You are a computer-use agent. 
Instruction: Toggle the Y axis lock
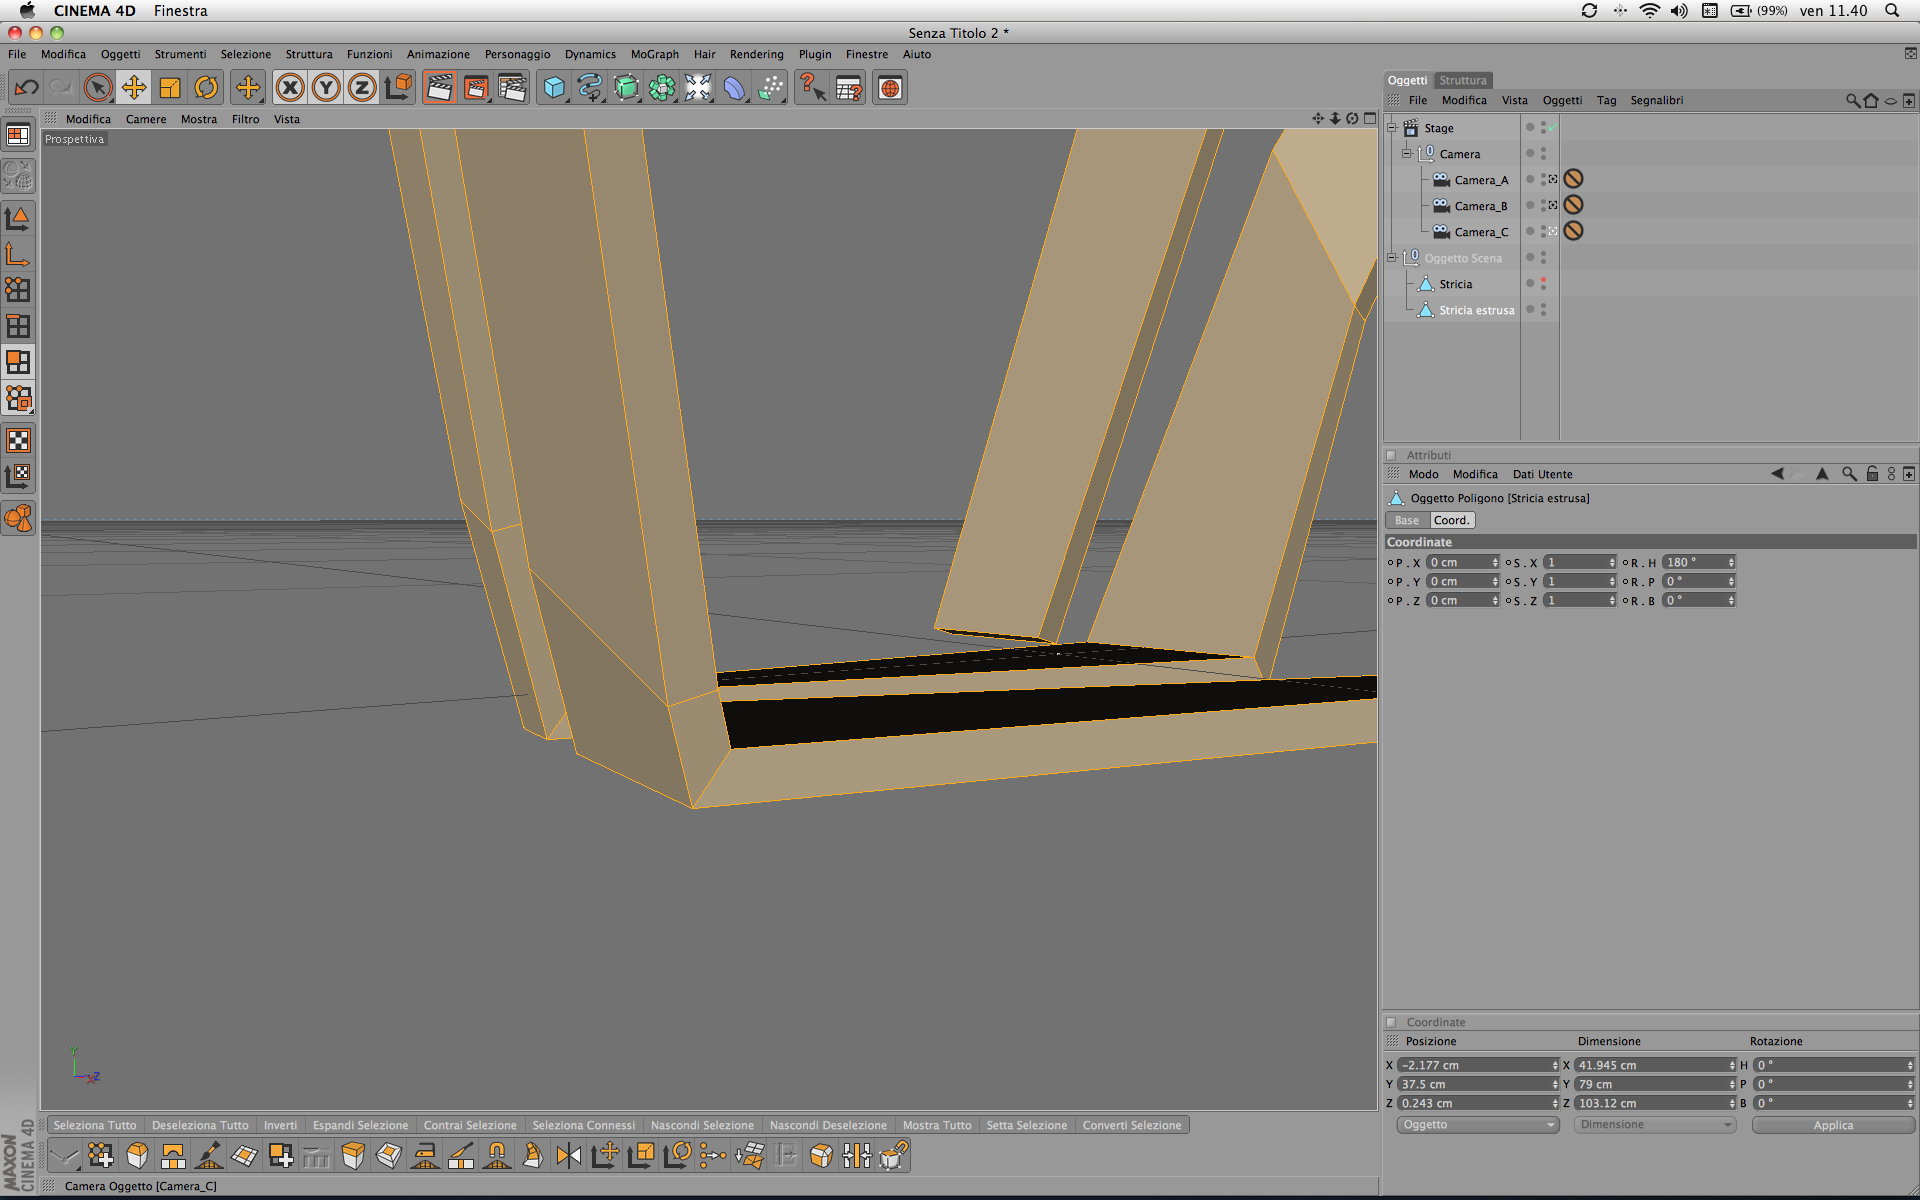[326, 88]
